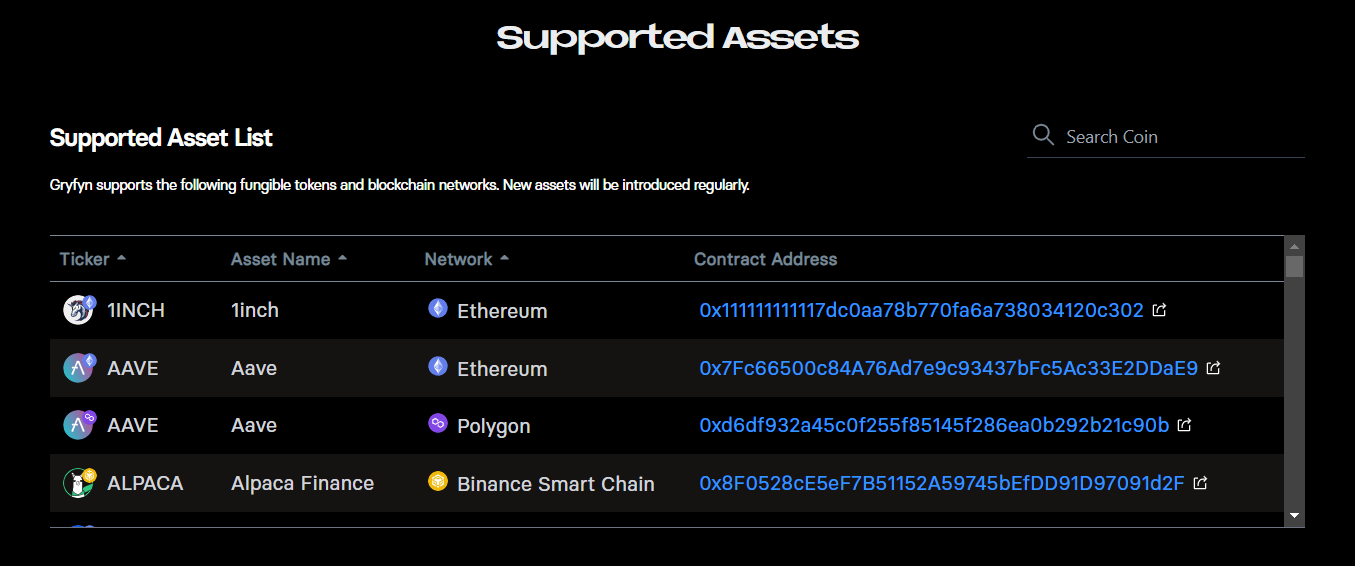Click the ALPACA token logo
1355x566 pixels.
click(x=79, y=483)
